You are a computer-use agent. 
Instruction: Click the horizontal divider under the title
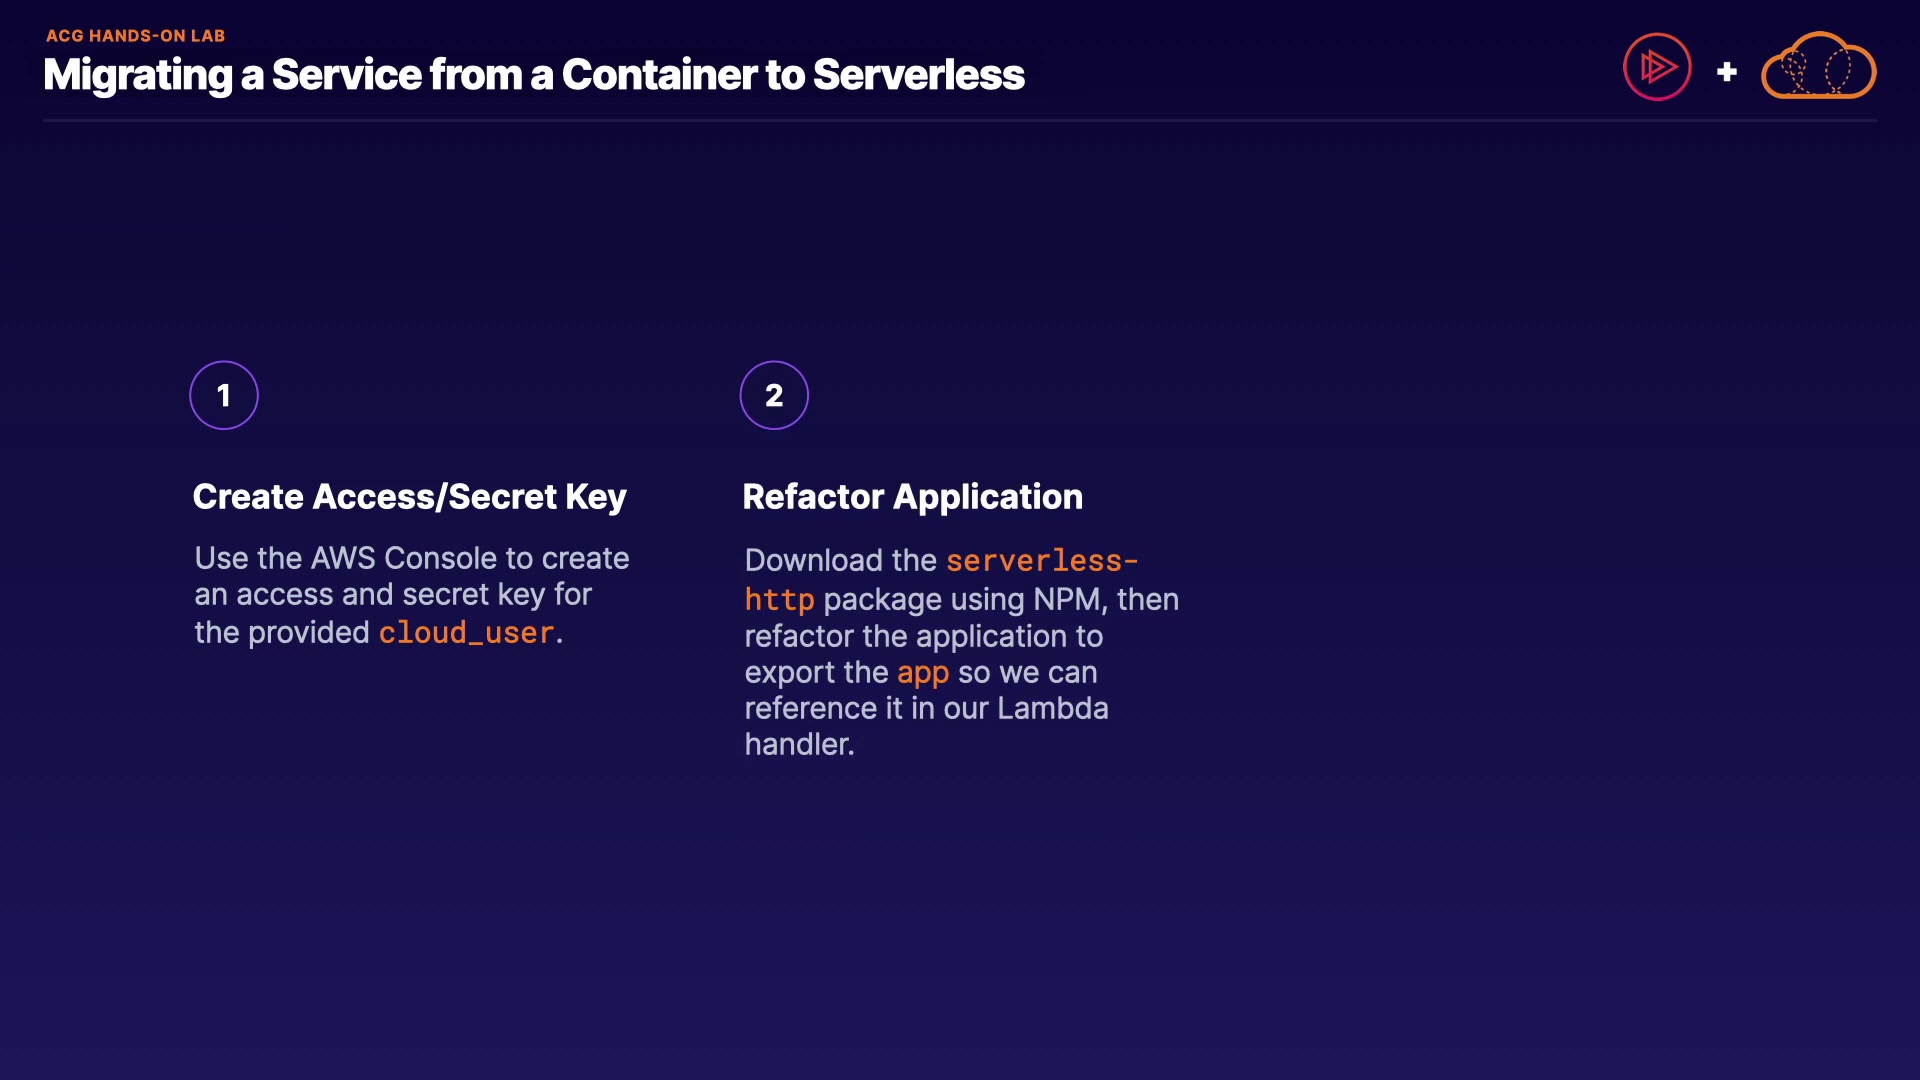(959, 121)
